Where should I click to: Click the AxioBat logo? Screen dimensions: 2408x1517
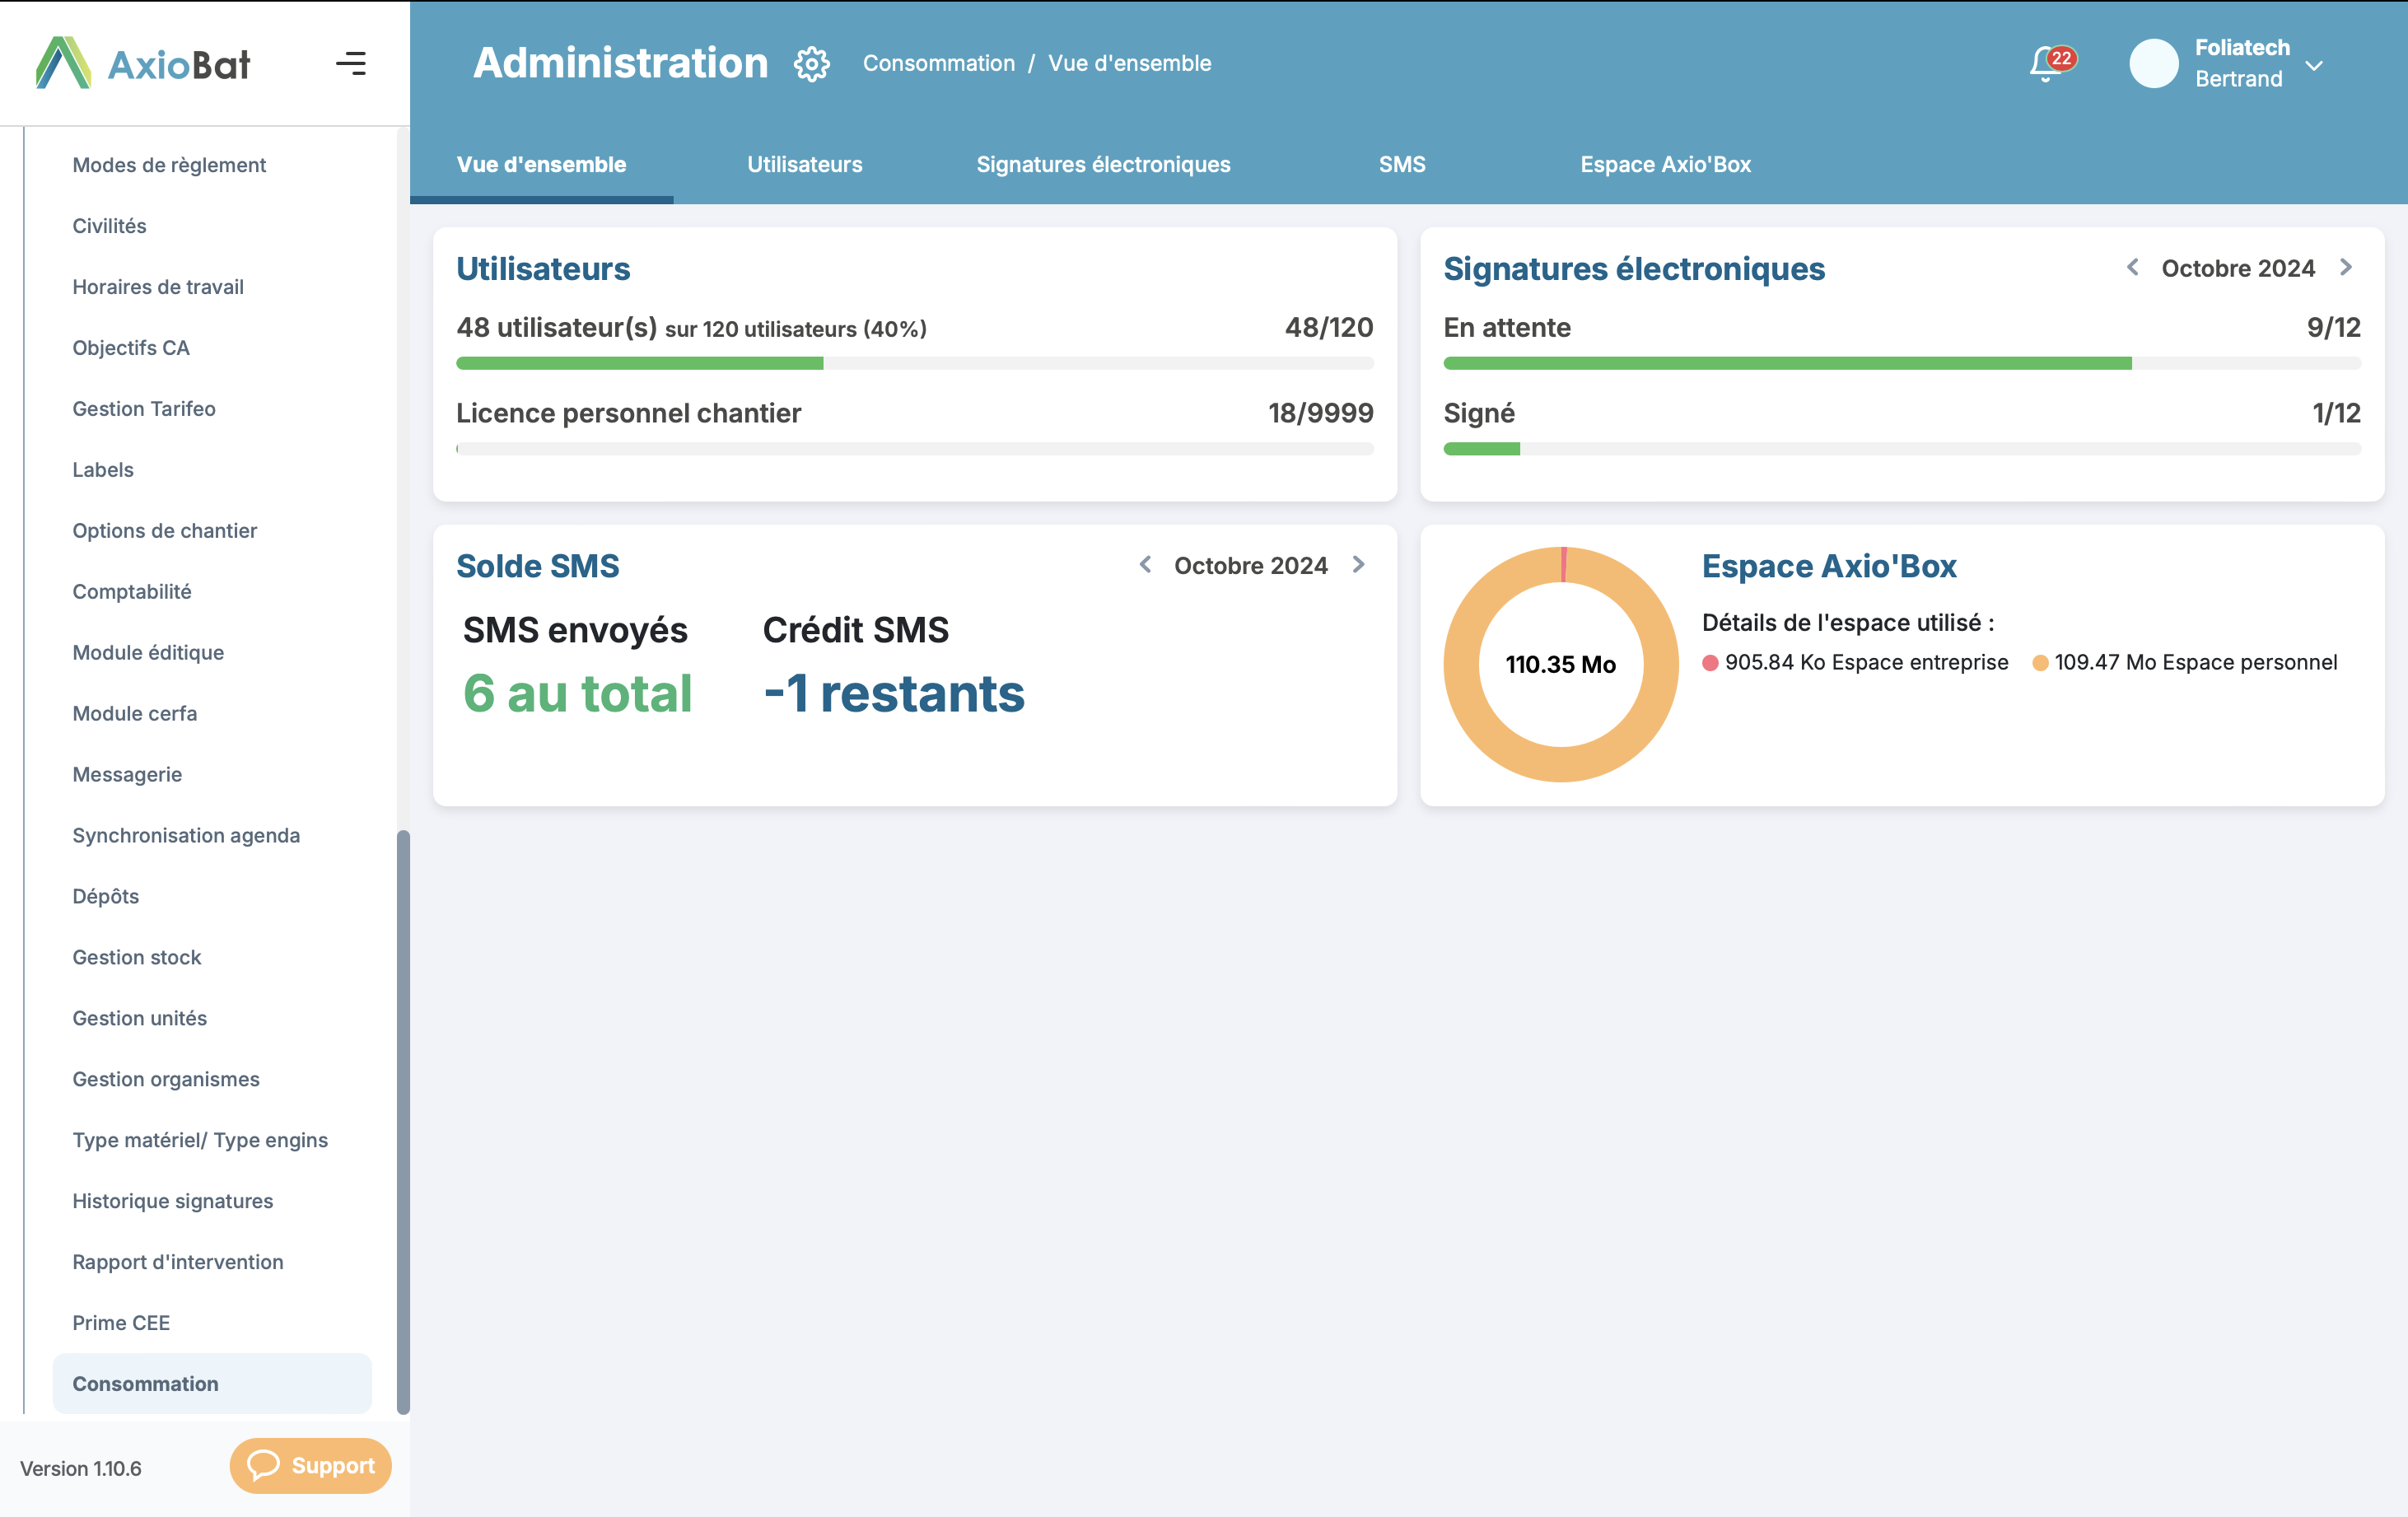[143, 64]
